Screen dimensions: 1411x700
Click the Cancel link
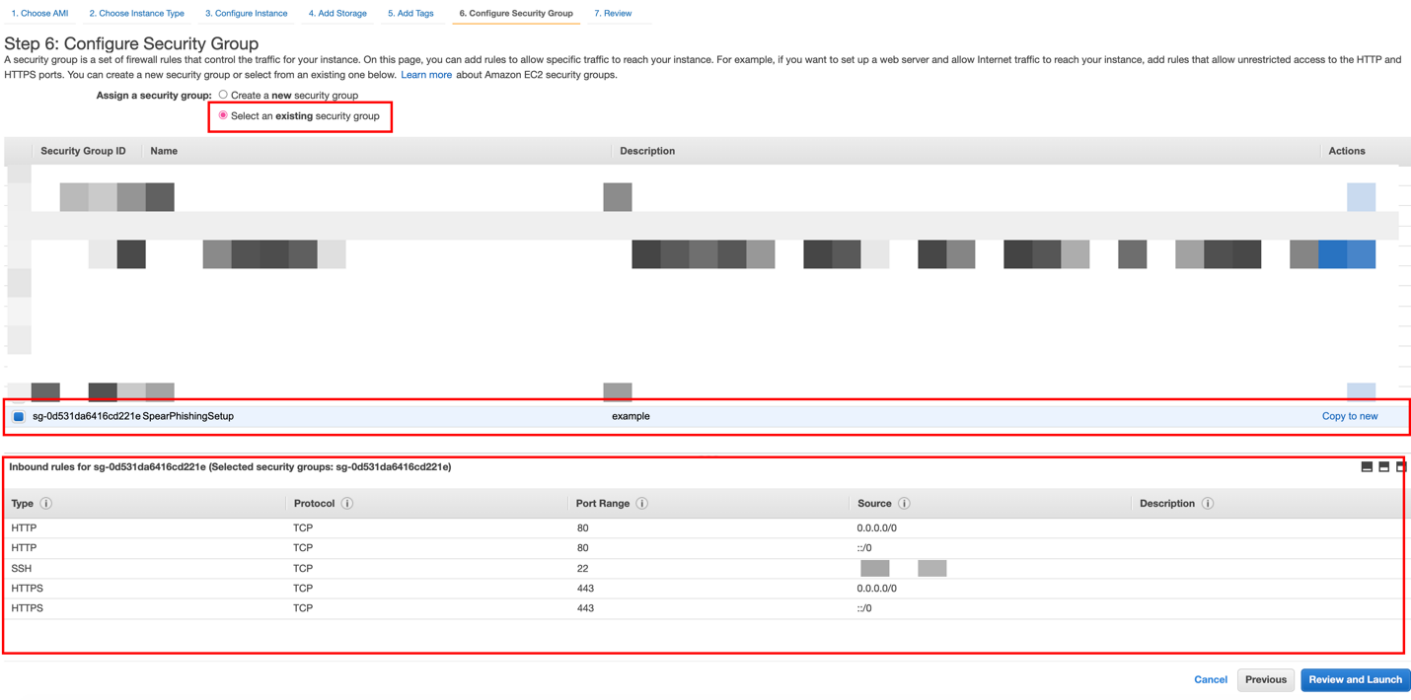tap(1210, 680)
